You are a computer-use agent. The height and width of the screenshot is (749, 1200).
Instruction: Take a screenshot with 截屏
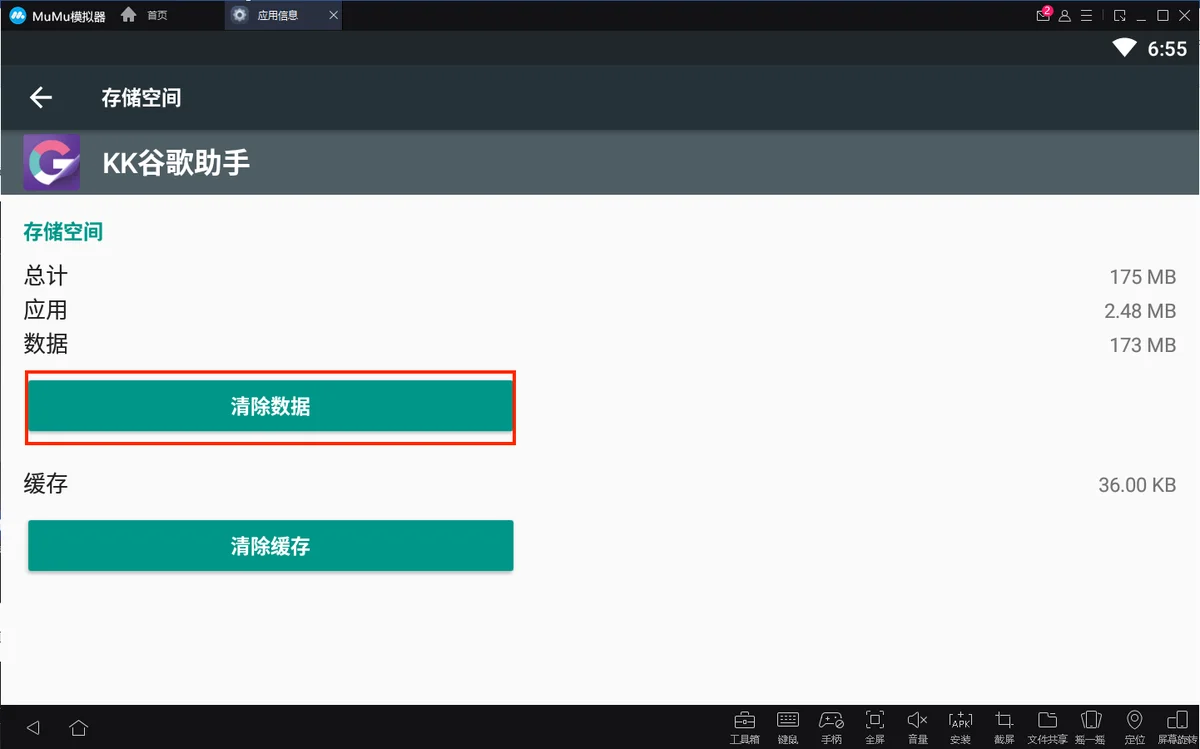point(1004,726)
